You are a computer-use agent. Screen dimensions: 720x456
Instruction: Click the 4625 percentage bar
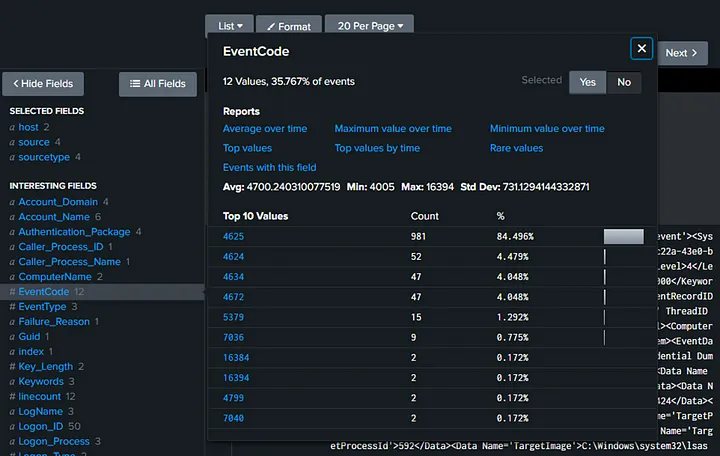click(624, 236)
